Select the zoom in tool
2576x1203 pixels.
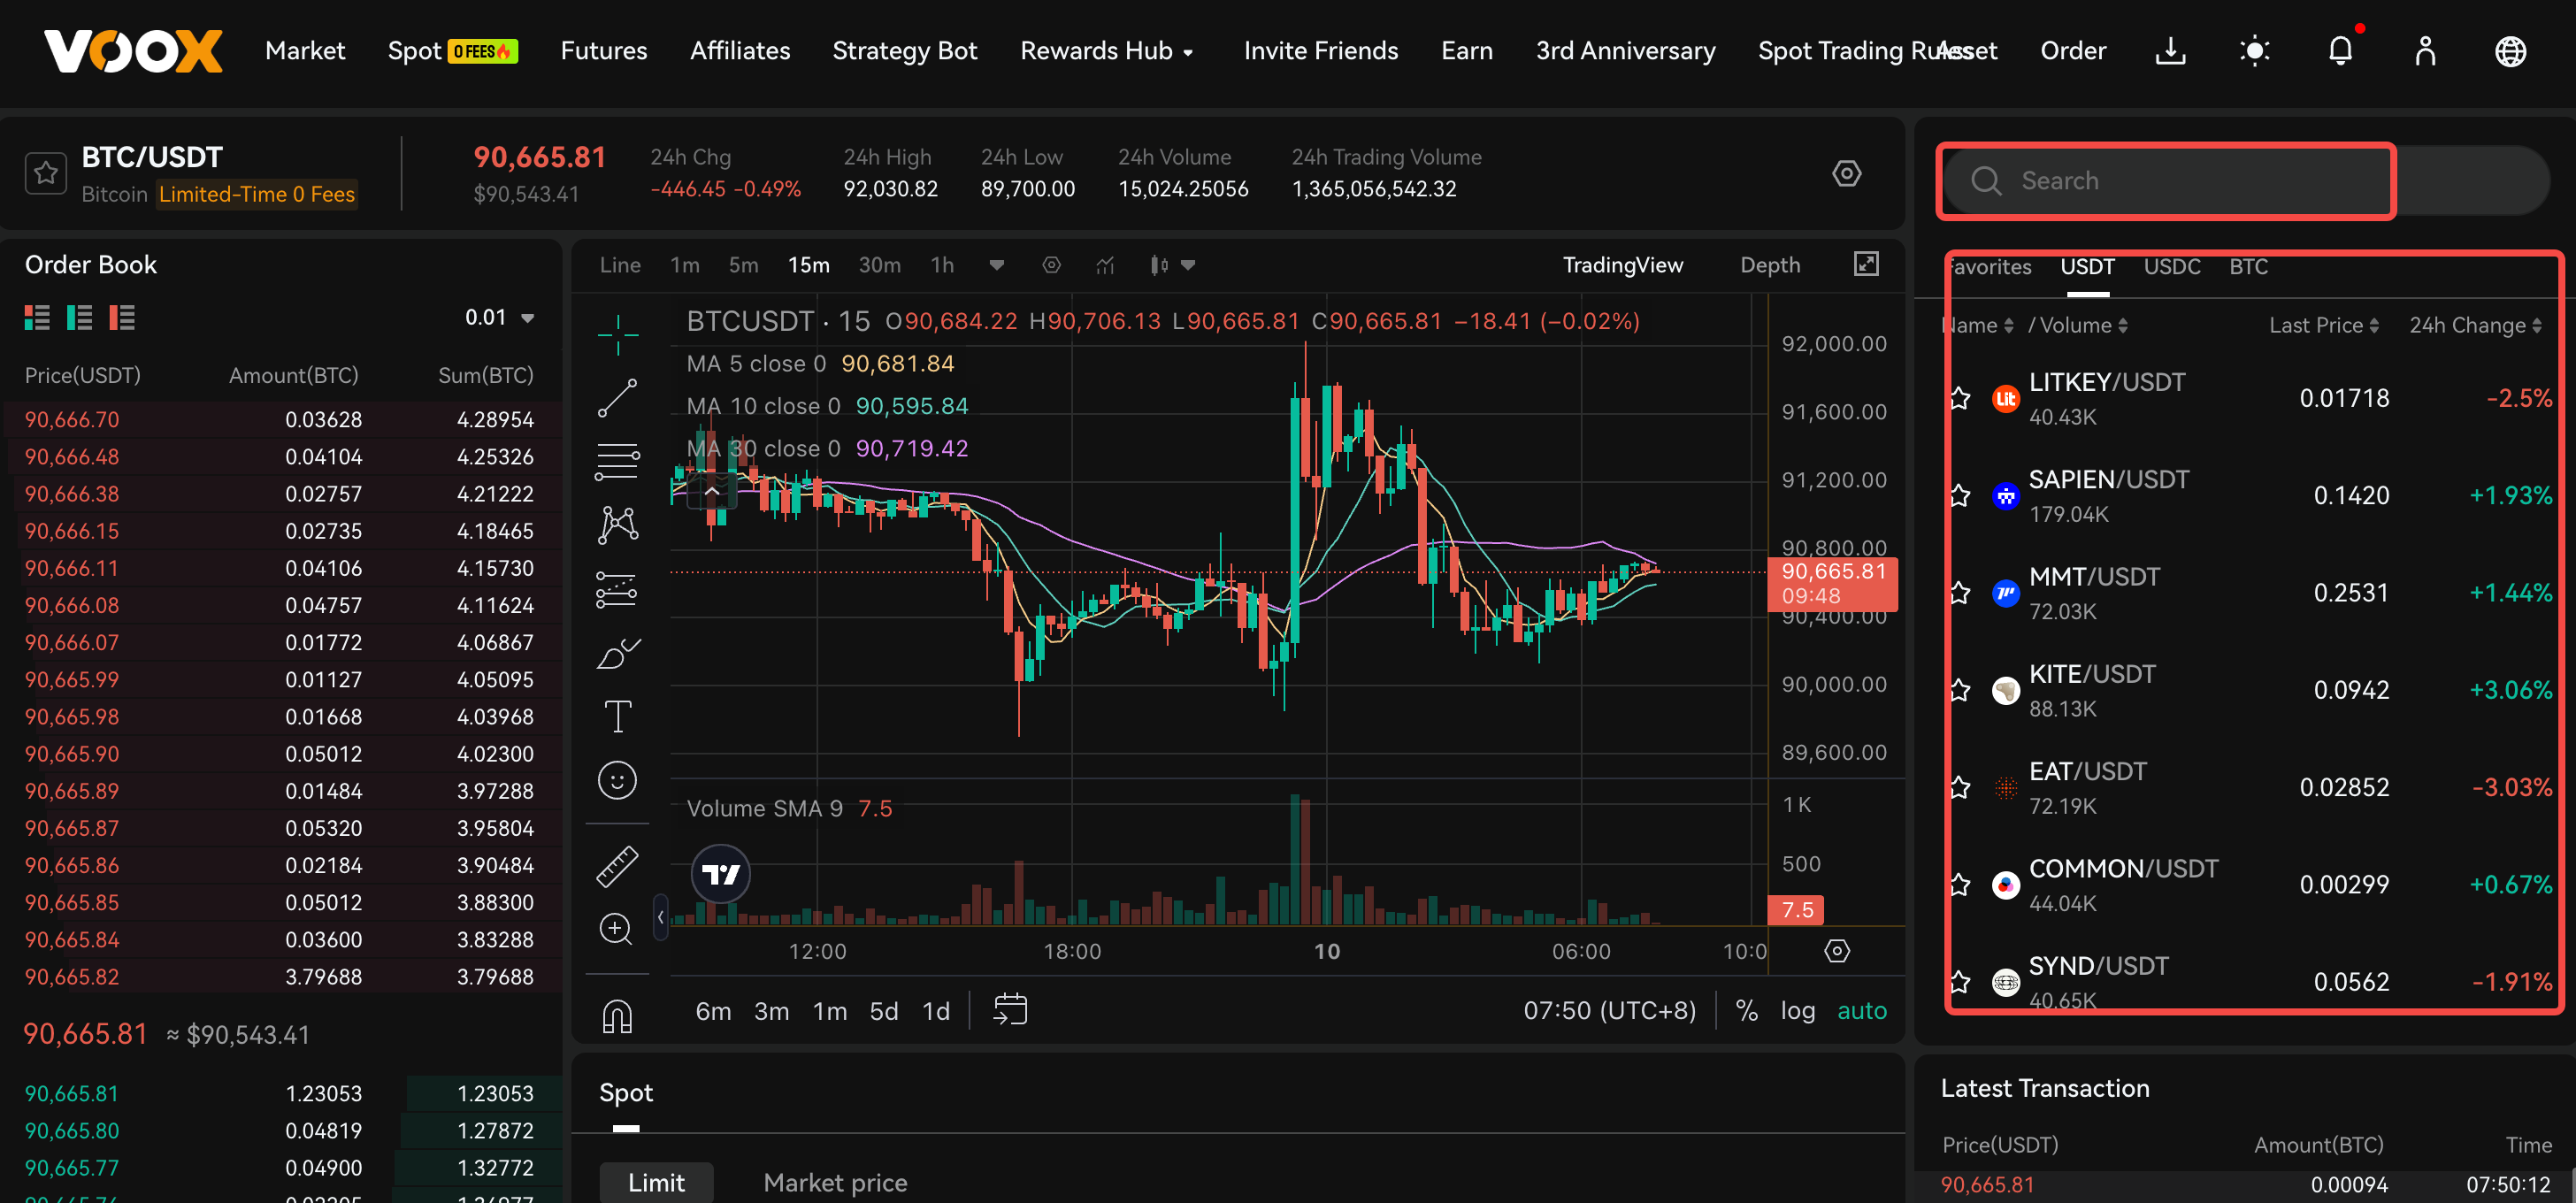tap(616, 930)
